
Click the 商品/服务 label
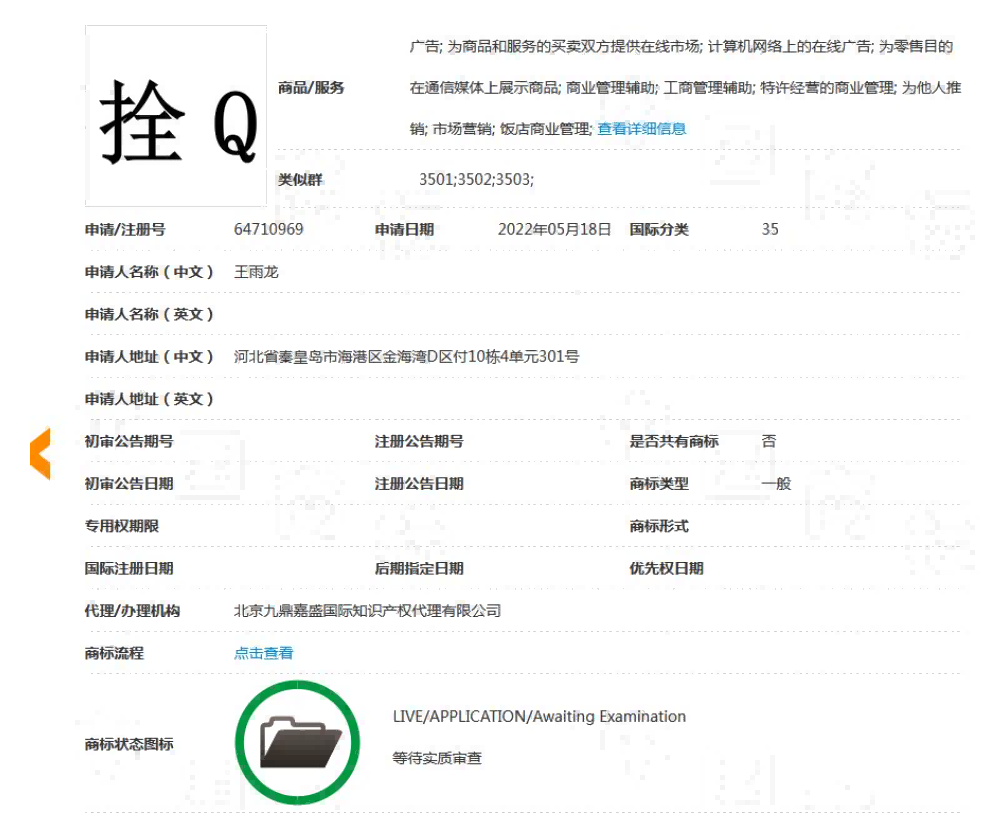tap(311, 88)
